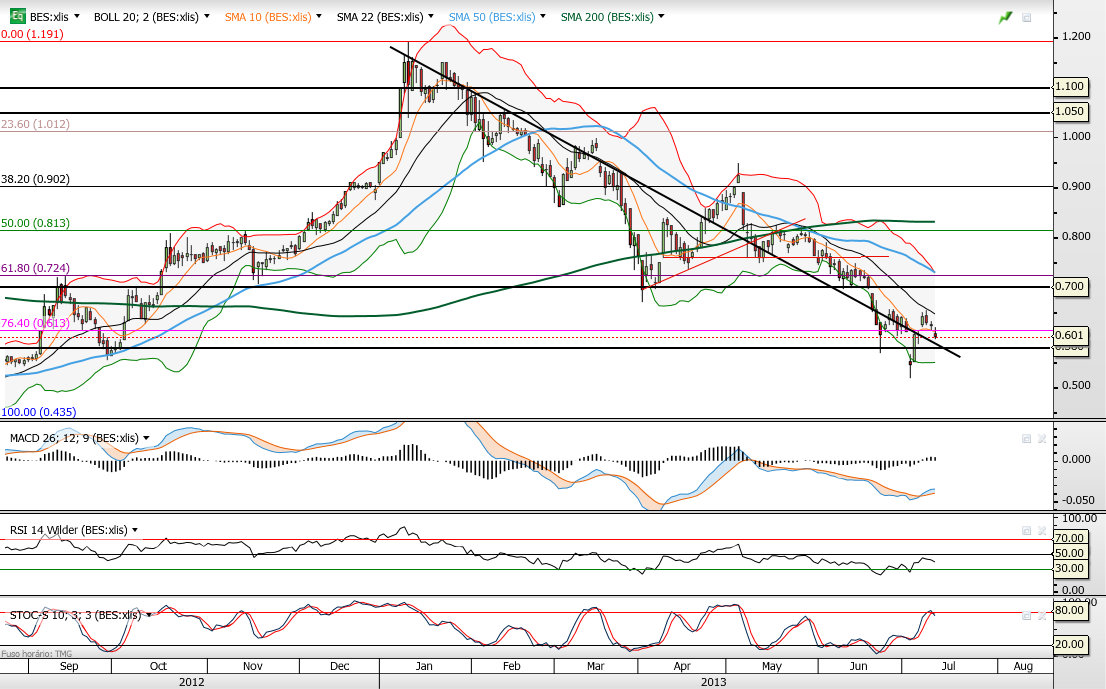Viewport: 1106px width, 689px height.
Task: Close the STOC-S panel
Action: pos(1042,616)
